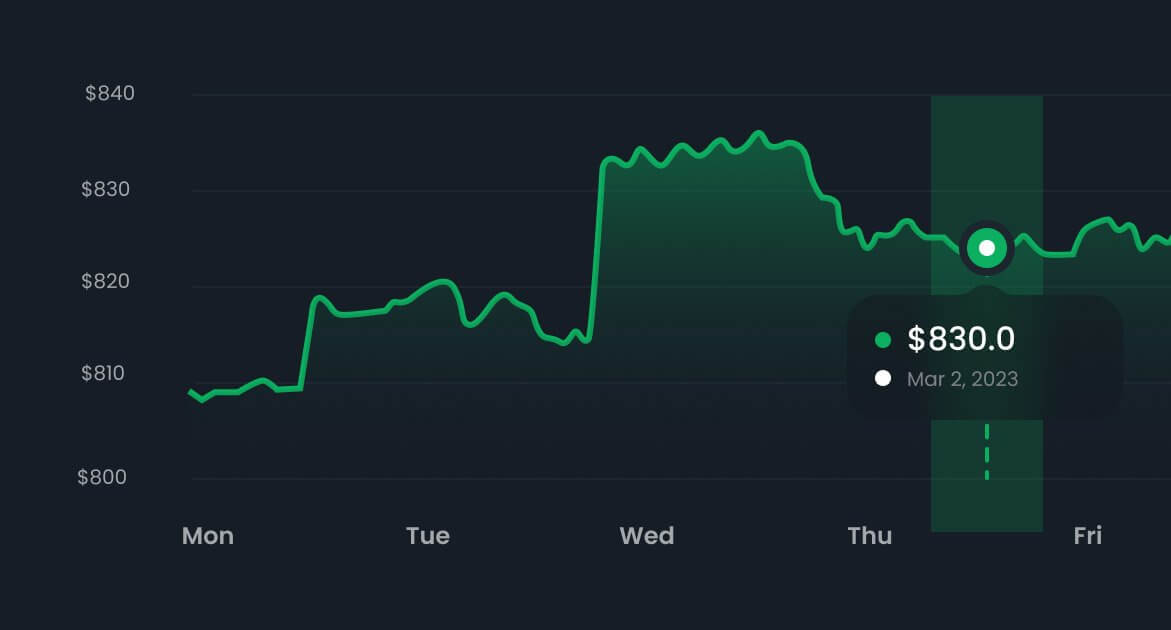
Task: Select the Fri label on the x-axis
Action: click(1088, 536)
